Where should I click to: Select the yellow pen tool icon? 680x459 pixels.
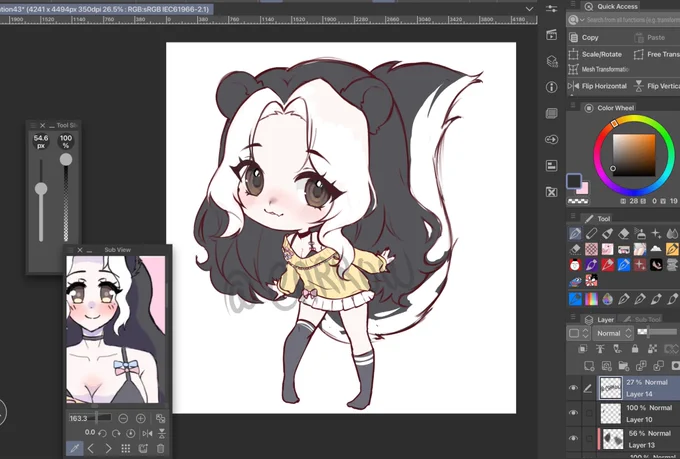coord(672,249)
